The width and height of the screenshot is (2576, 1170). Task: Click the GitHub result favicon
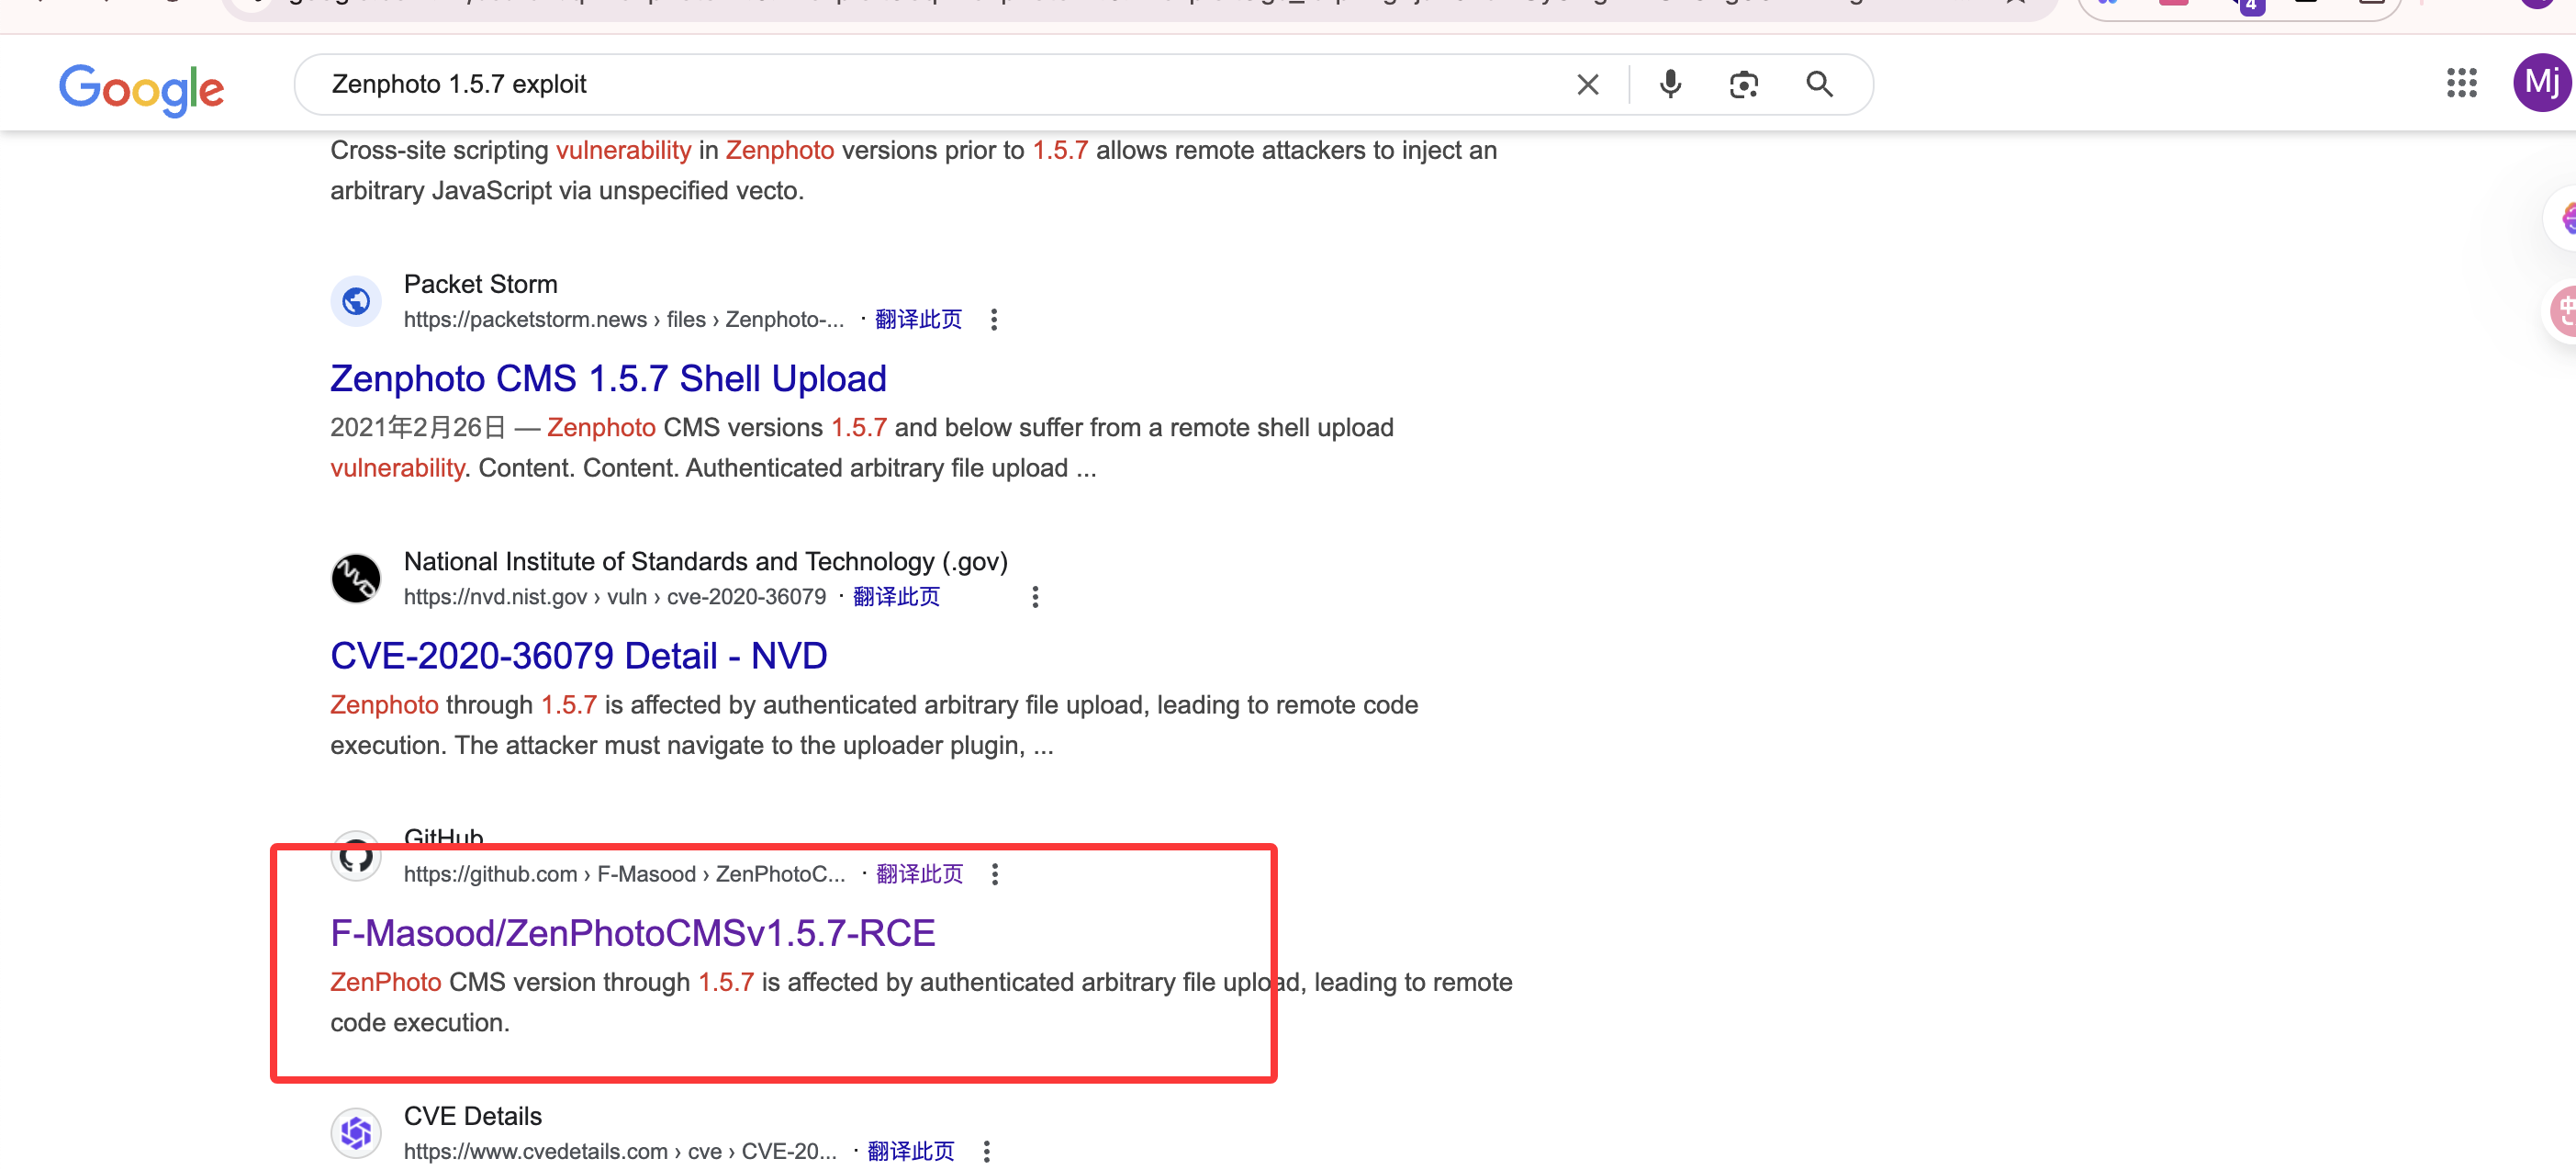coord(356,856)
